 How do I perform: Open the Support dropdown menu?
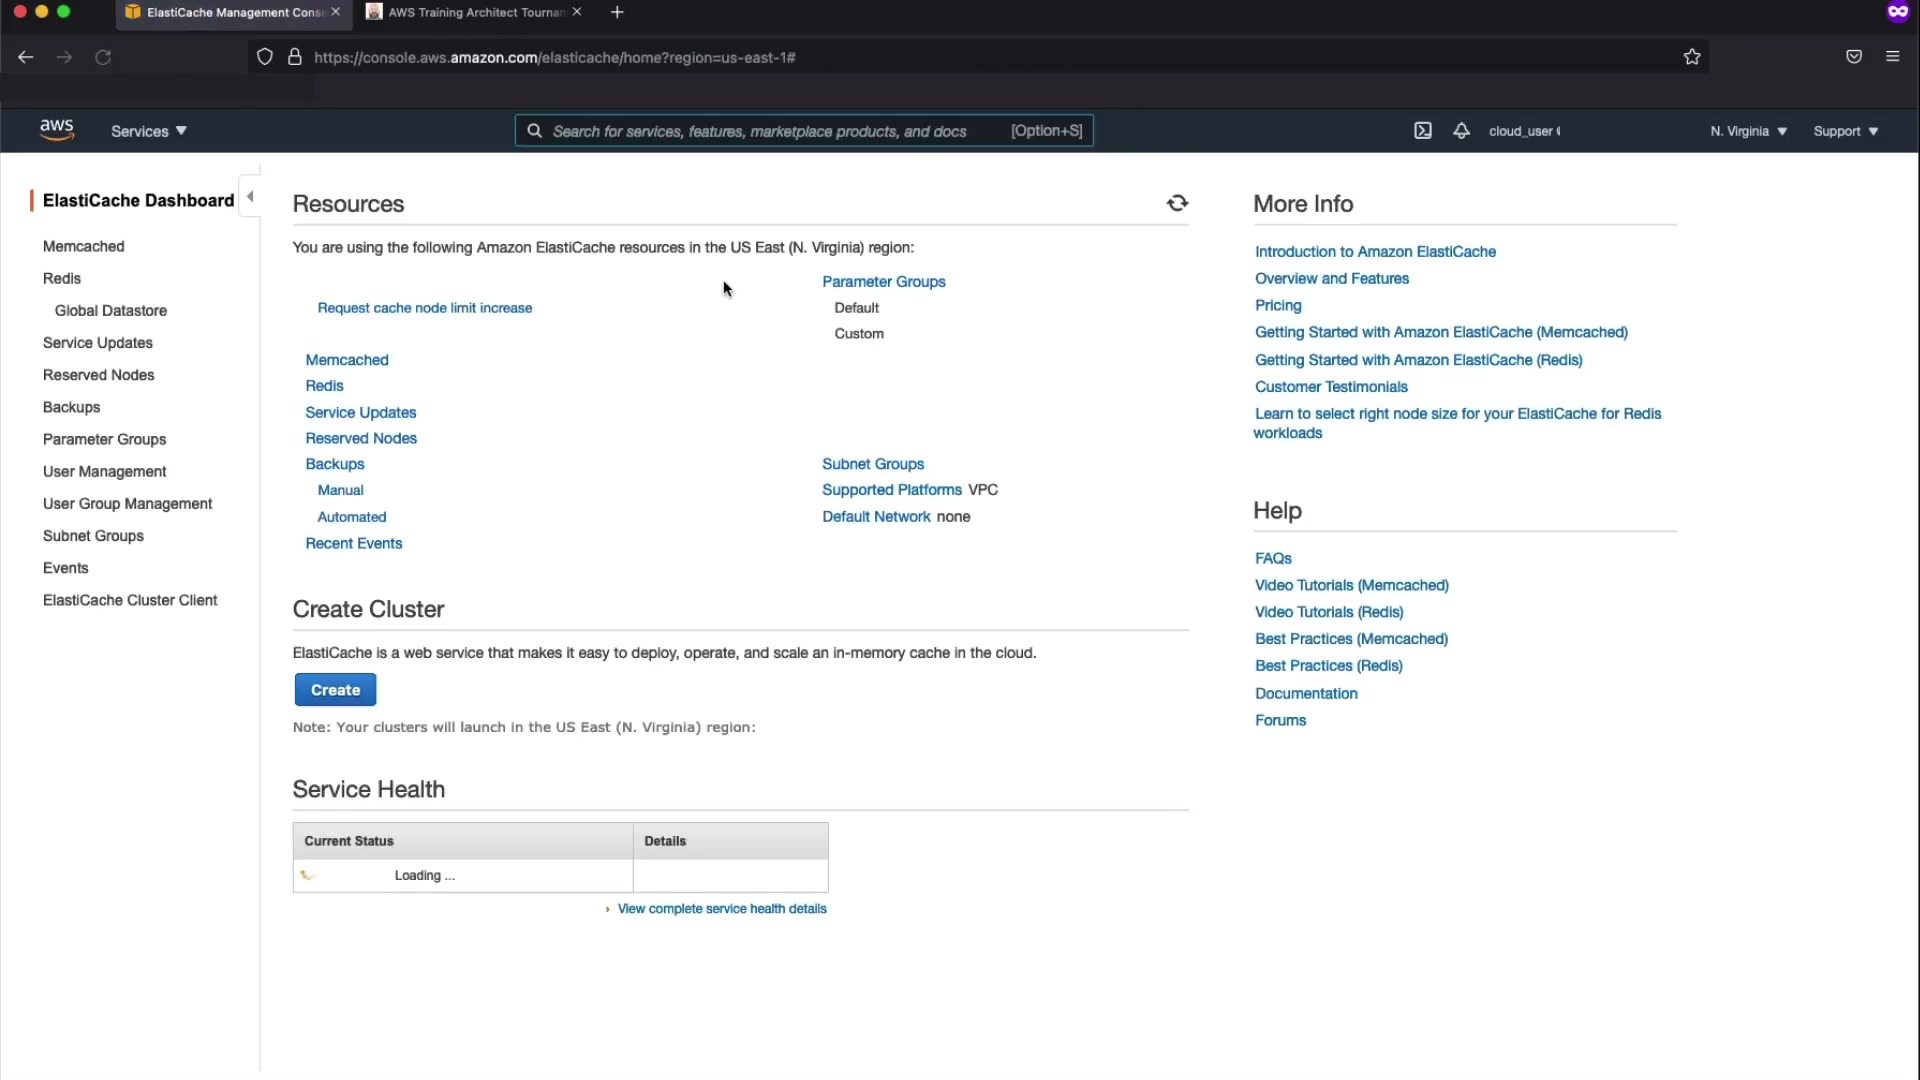pyautogui.click(x=1845, y=131)
